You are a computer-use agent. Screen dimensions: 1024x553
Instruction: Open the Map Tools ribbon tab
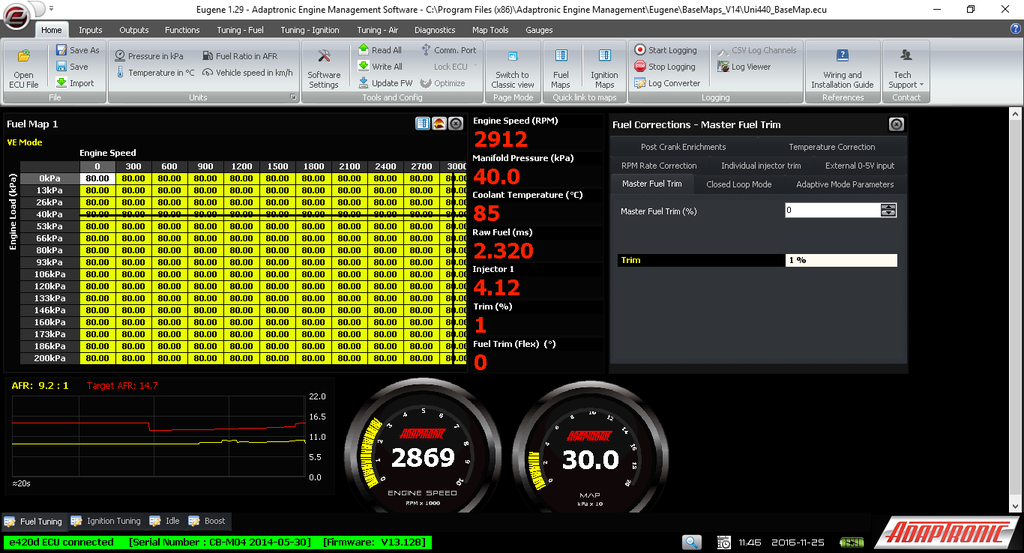click(490, 30)
